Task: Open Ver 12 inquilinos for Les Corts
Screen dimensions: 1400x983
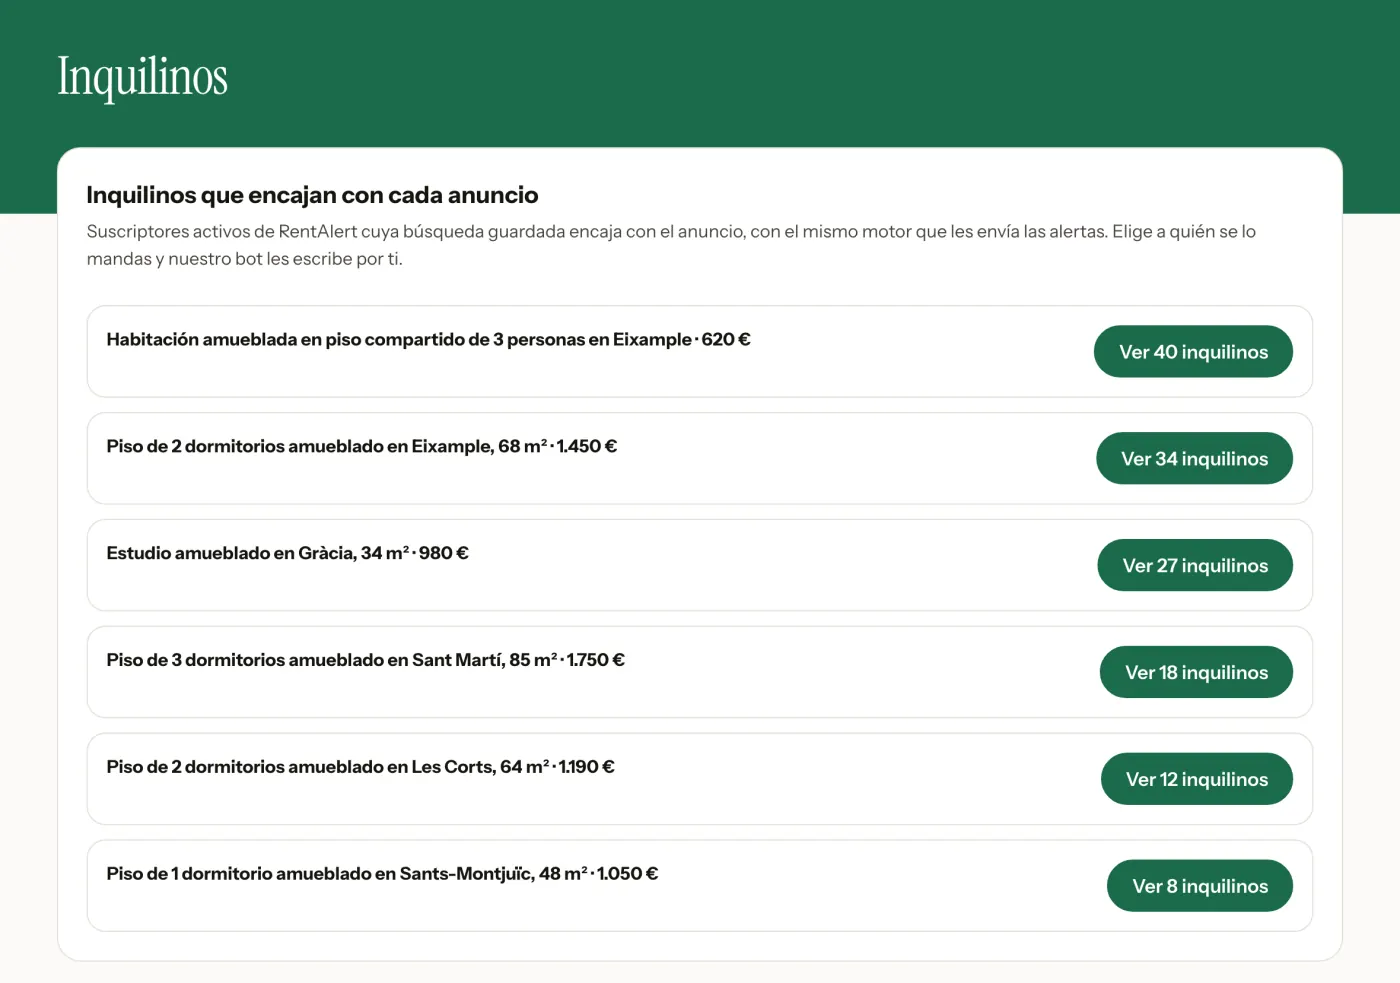Action: click(x=1197, y=779)
